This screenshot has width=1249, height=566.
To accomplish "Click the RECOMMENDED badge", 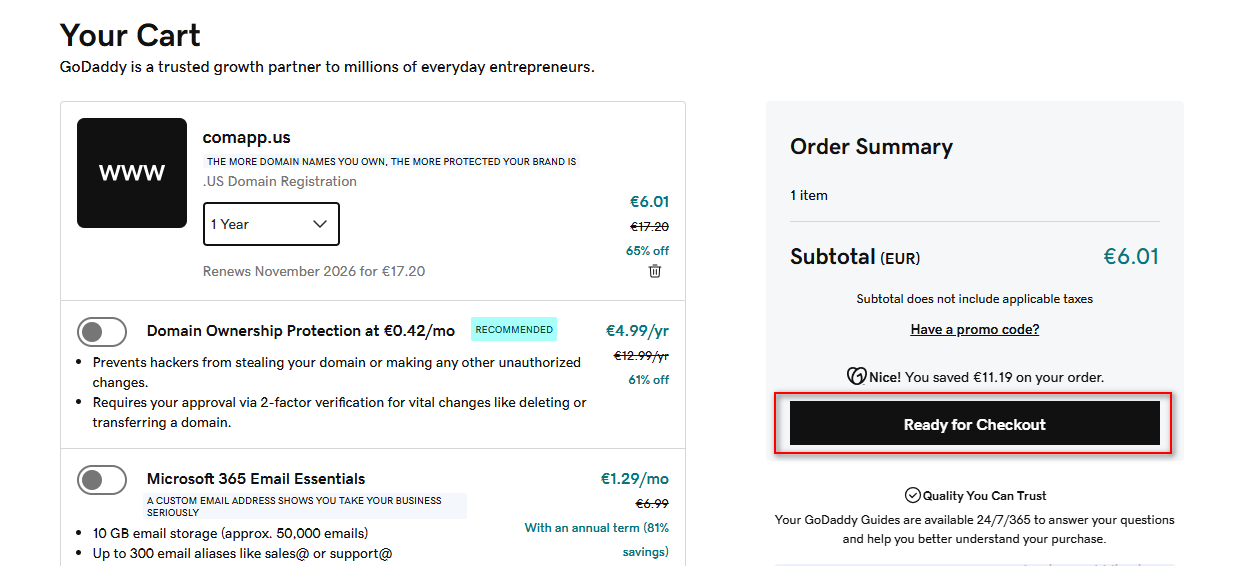I will 514,329.
